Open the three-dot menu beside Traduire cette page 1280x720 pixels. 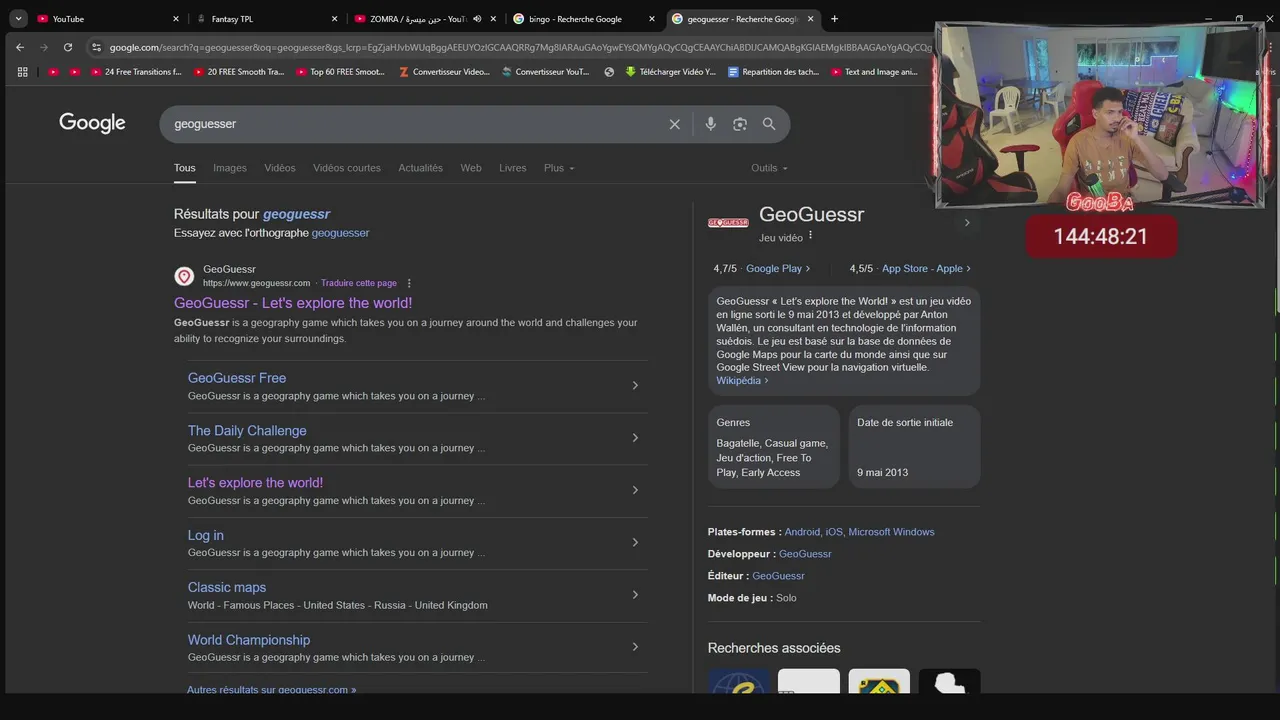[x=409, y=283]
